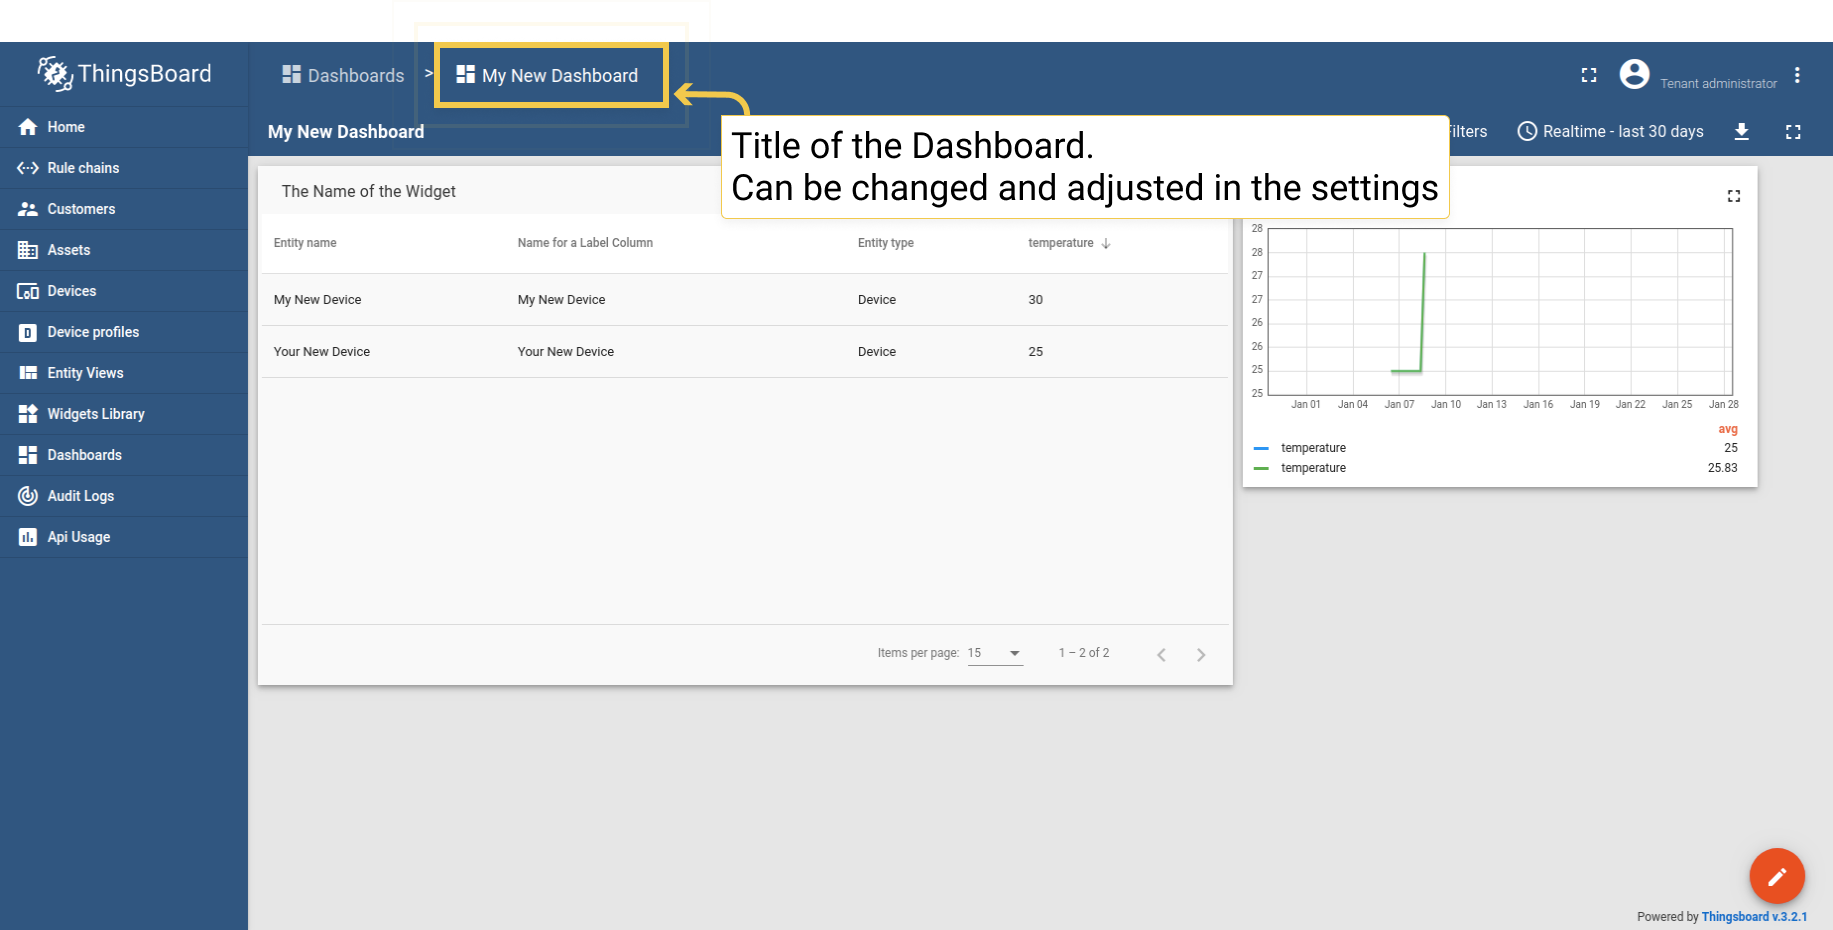Click the export dashboard download icon
The width and height of the screenshot is (1833, 930).
[1741, 131]
